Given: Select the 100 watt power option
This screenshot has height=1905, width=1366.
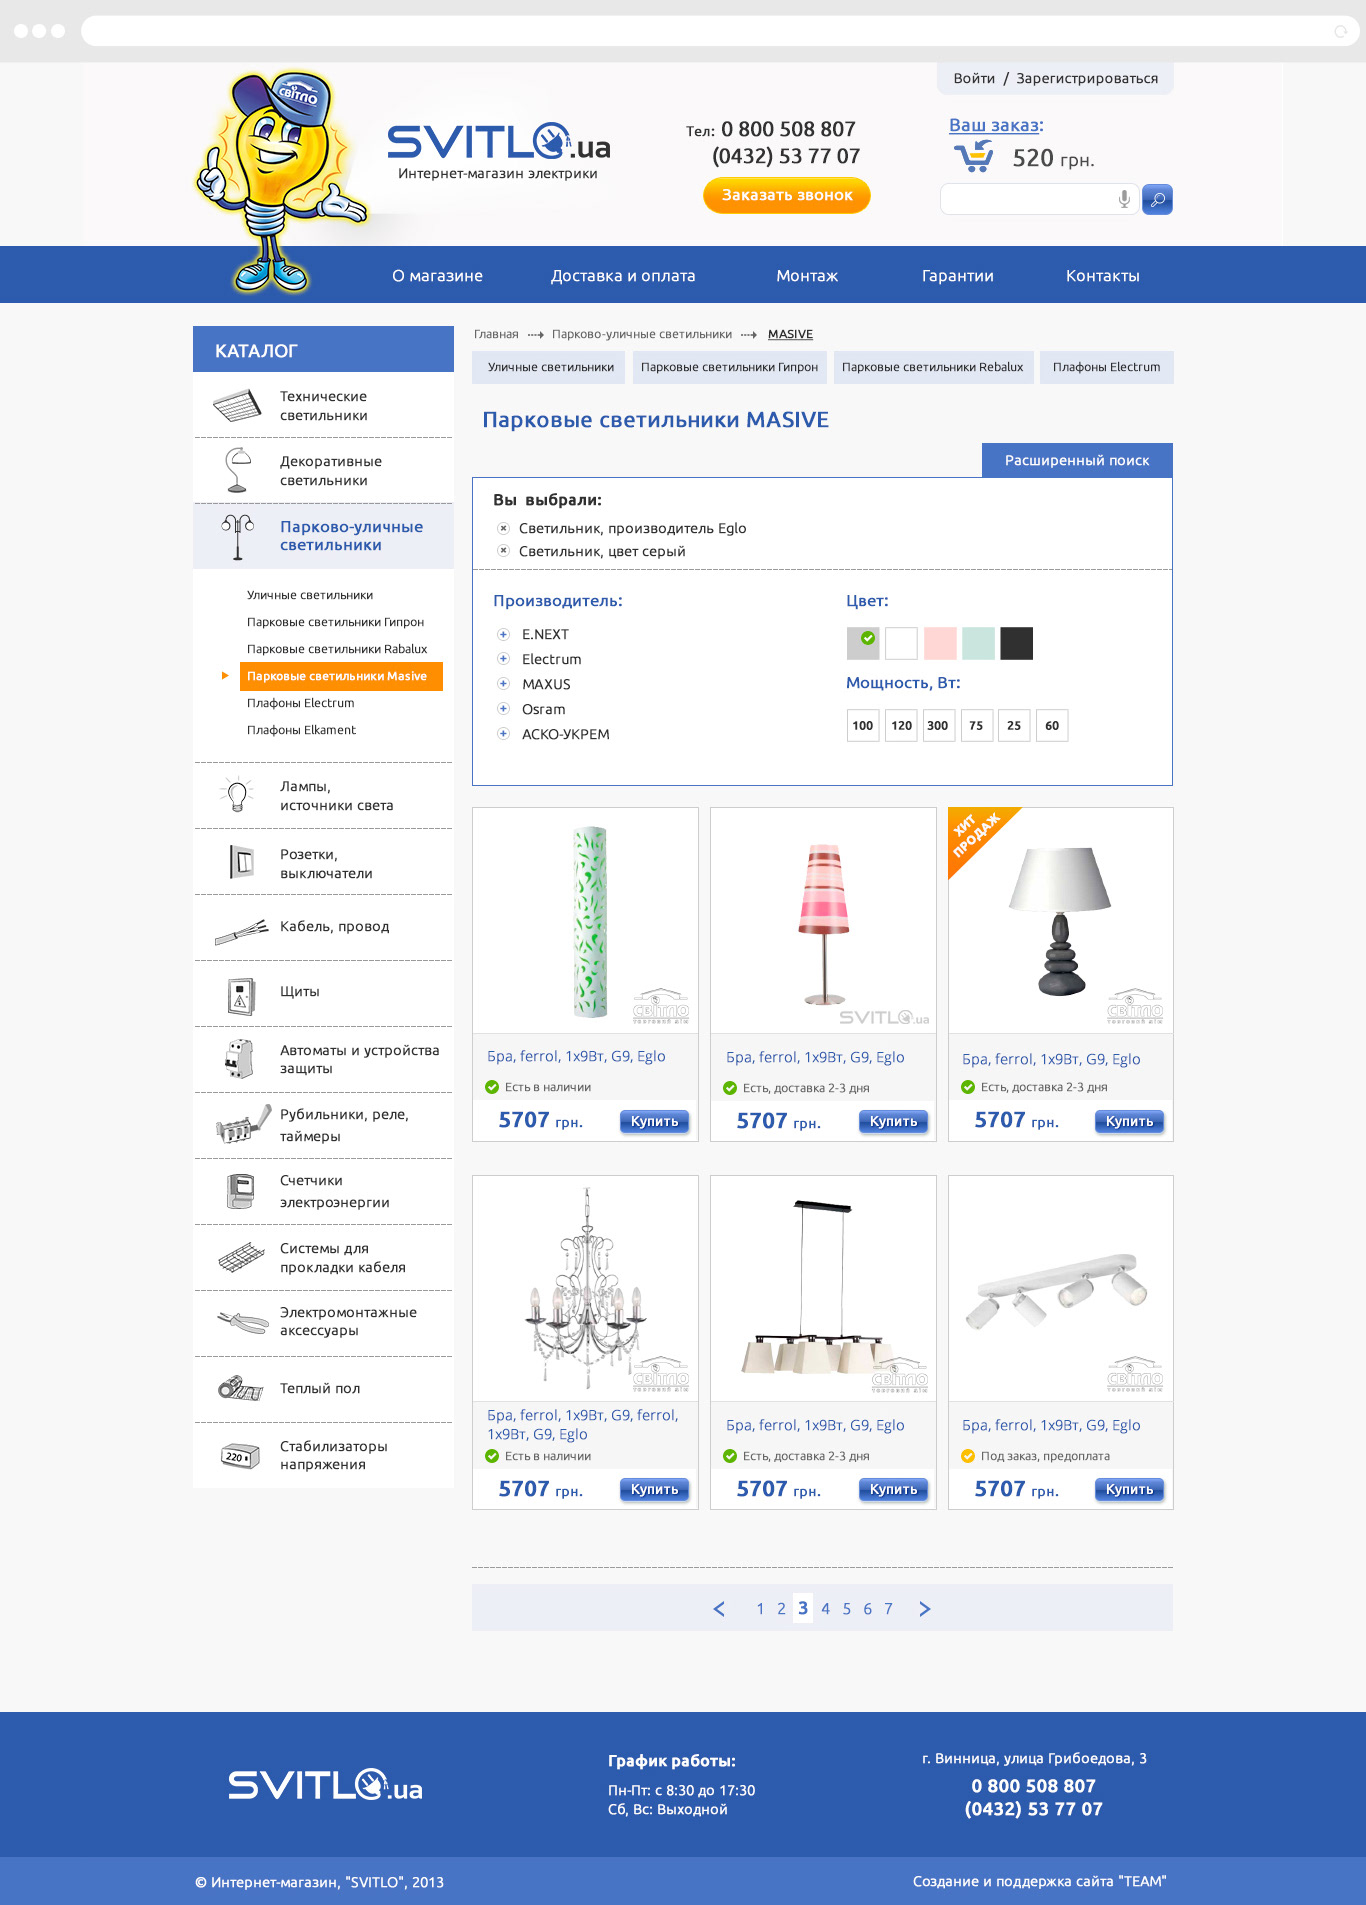Looking at the screenshot, I should [x=863, y=726].
